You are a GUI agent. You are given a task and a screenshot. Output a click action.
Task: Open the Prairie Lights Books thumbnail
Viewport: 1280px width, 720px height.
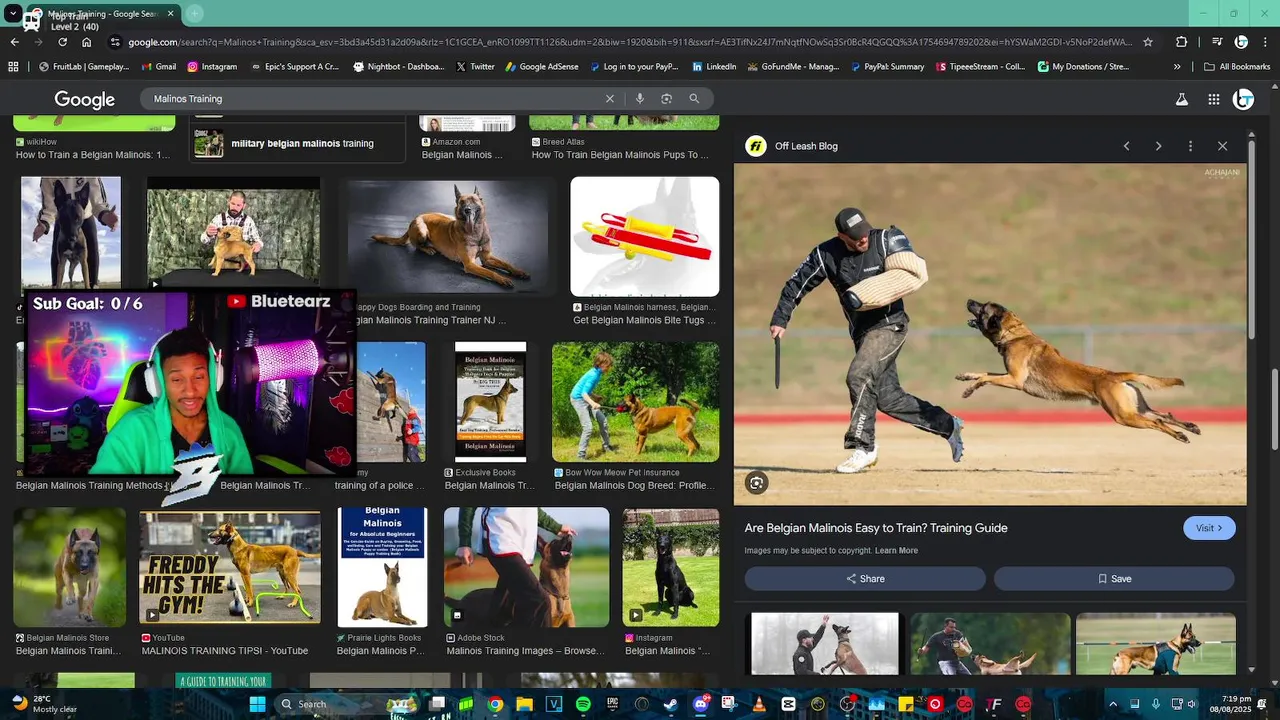click(382, 567)
